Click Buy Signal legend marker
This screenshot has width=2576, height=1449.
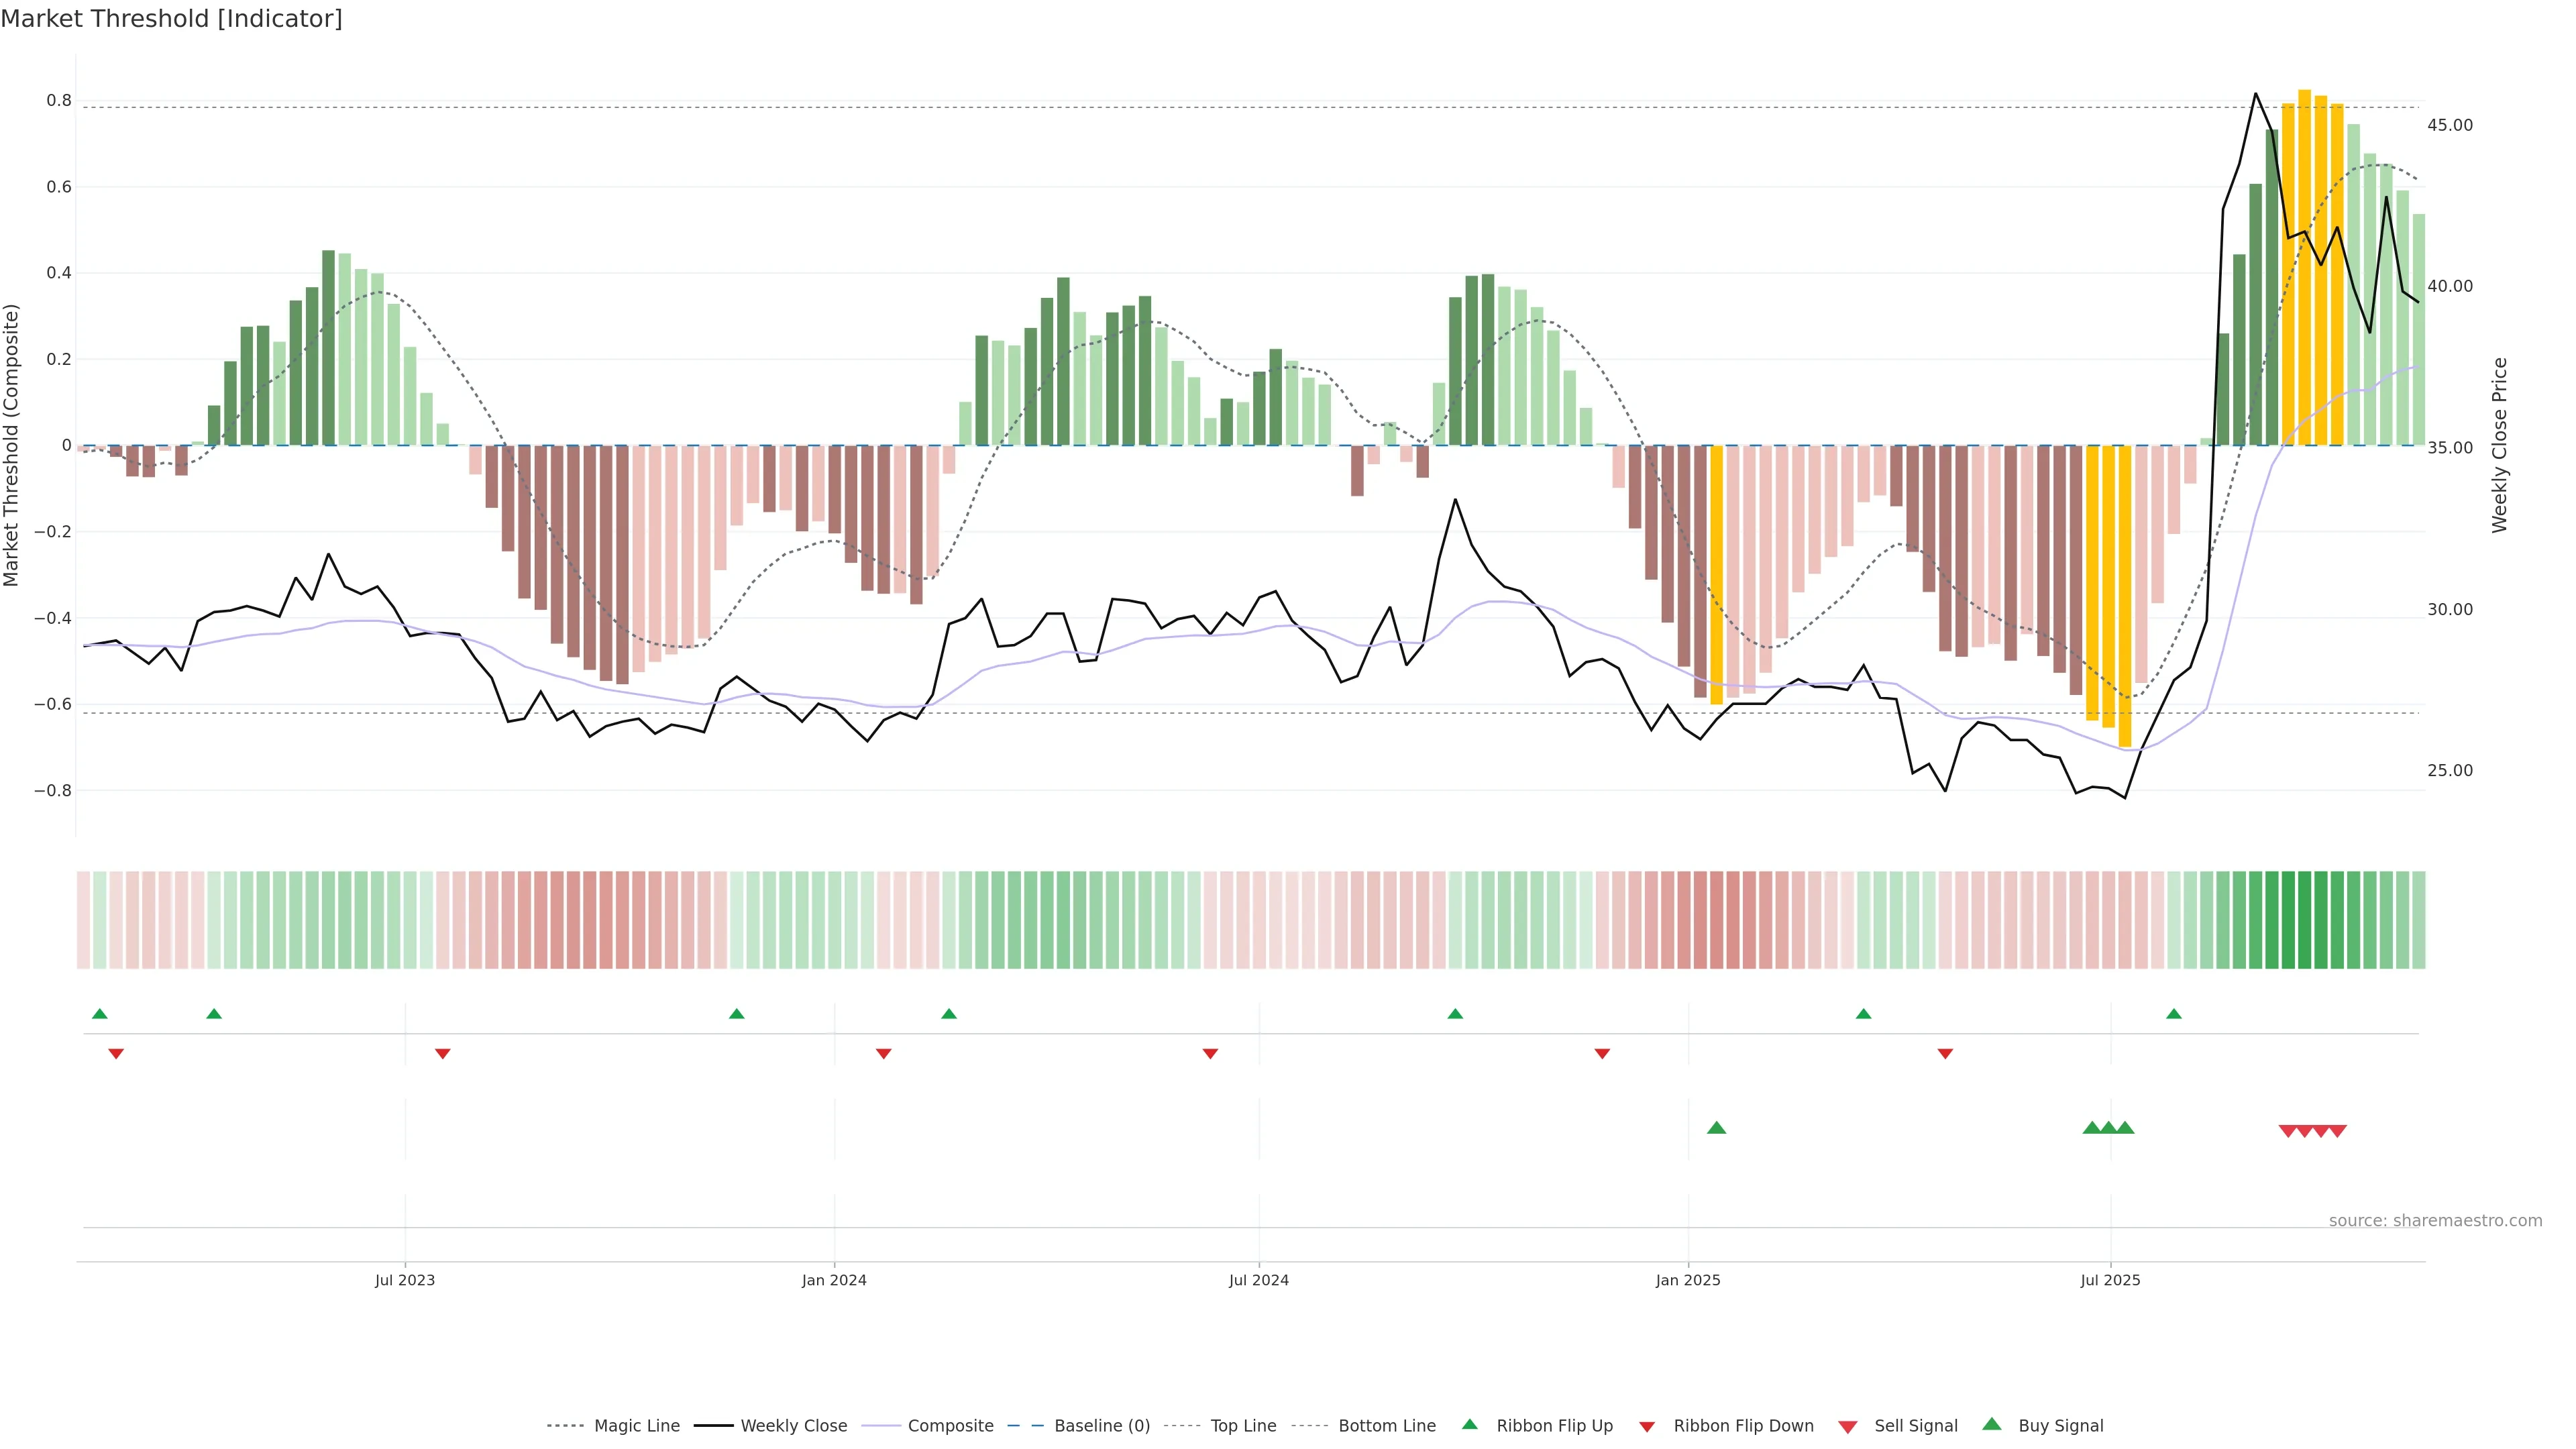pos(1992,1424)
